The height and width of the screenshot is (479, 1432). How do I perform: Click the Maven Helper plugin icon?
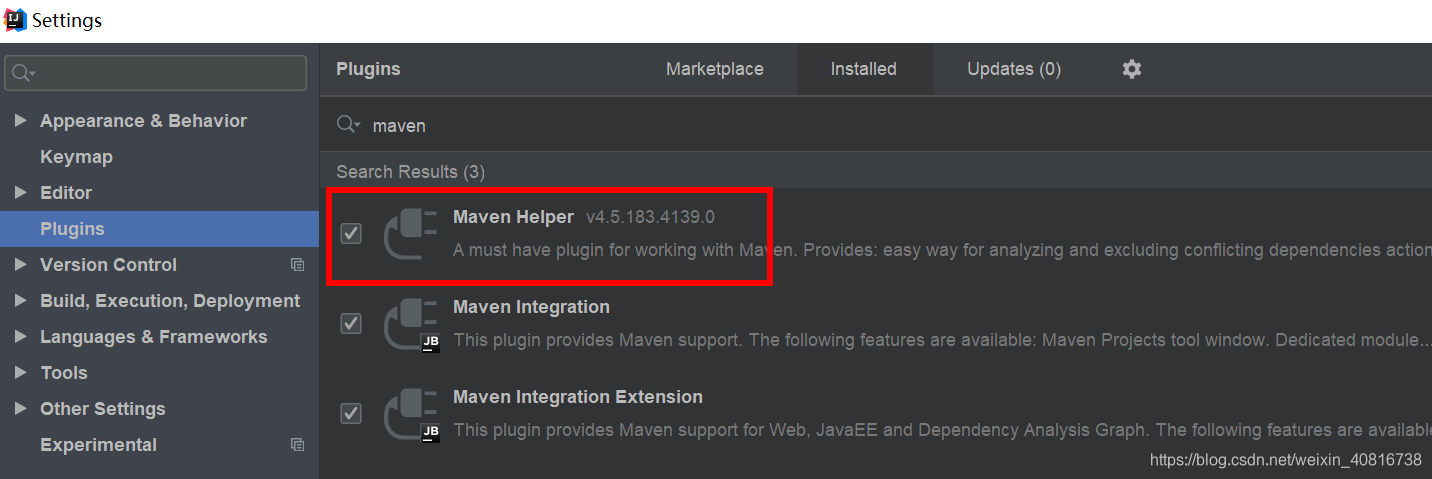point(411,234)
